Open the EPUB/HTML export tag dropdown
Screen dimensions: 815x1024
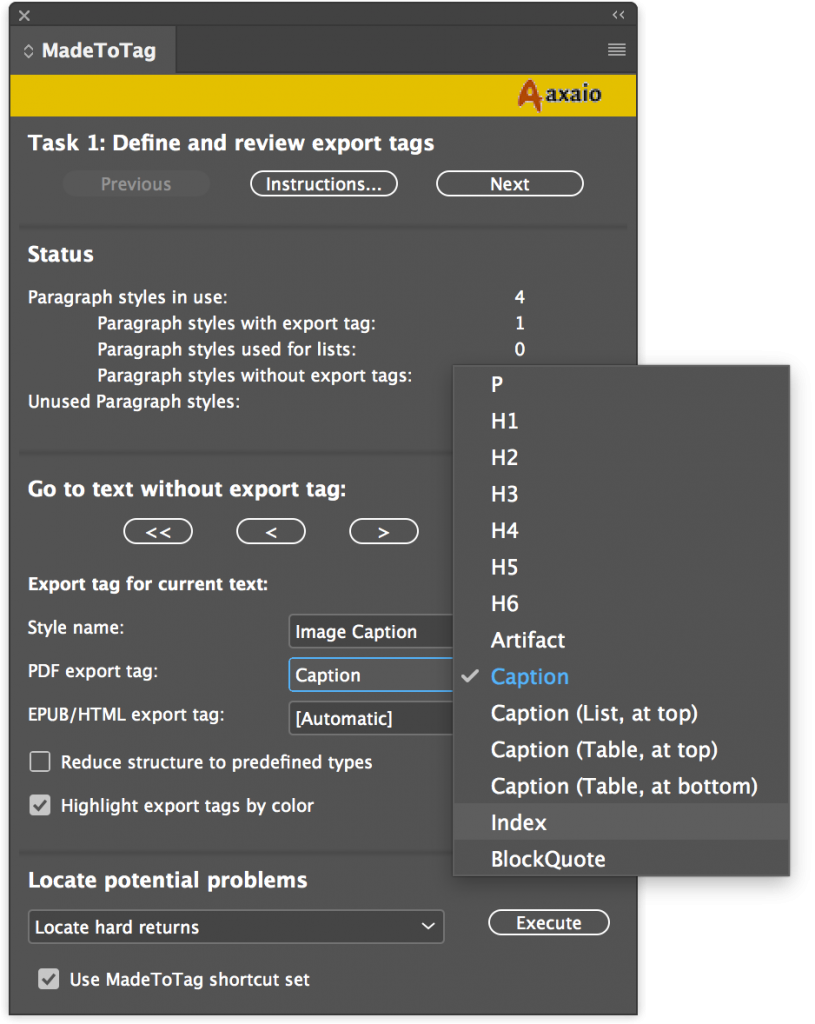tap(371, 718)
